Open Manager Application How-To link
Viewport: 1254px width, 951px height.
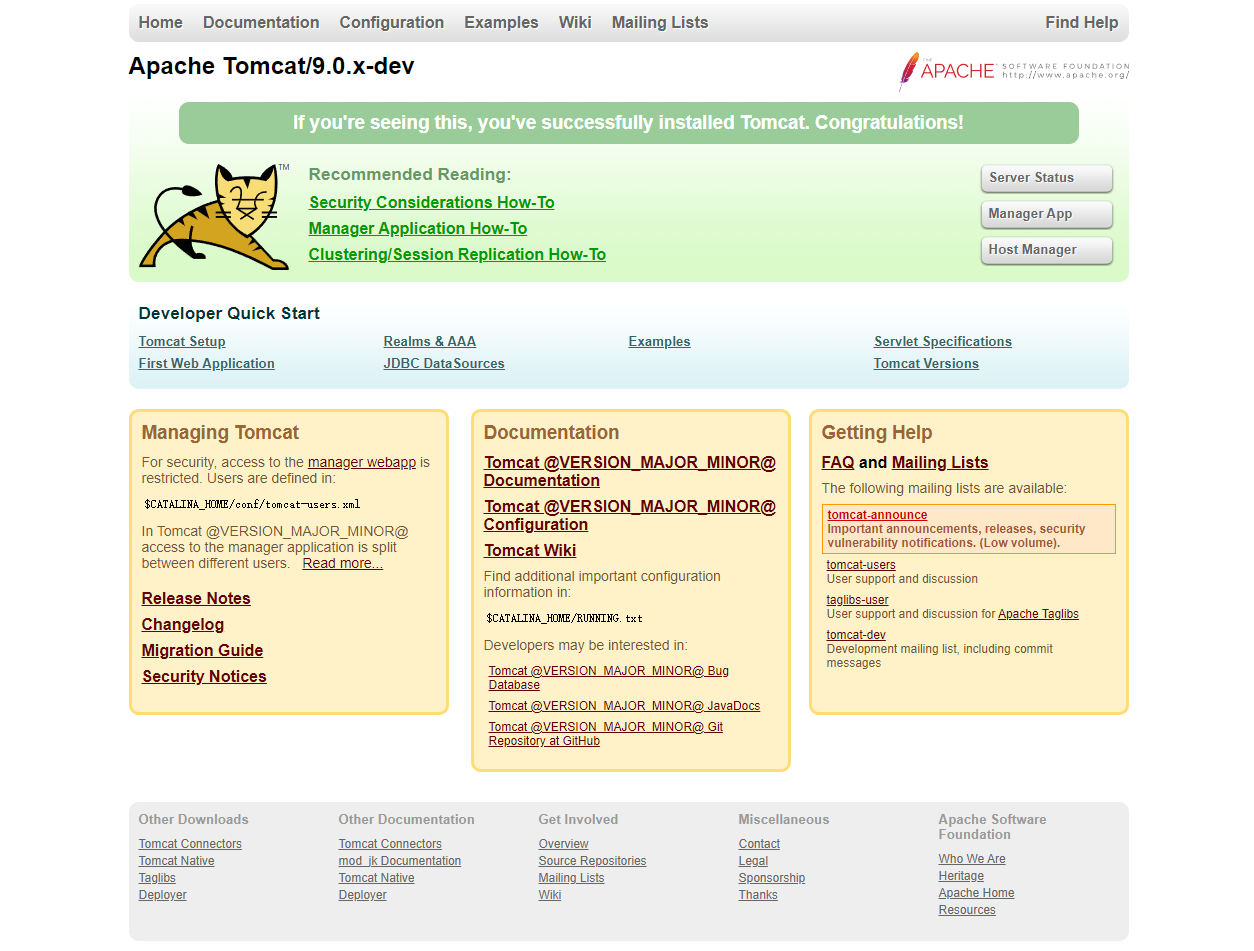pyautogui.click(x=418, y=228)
